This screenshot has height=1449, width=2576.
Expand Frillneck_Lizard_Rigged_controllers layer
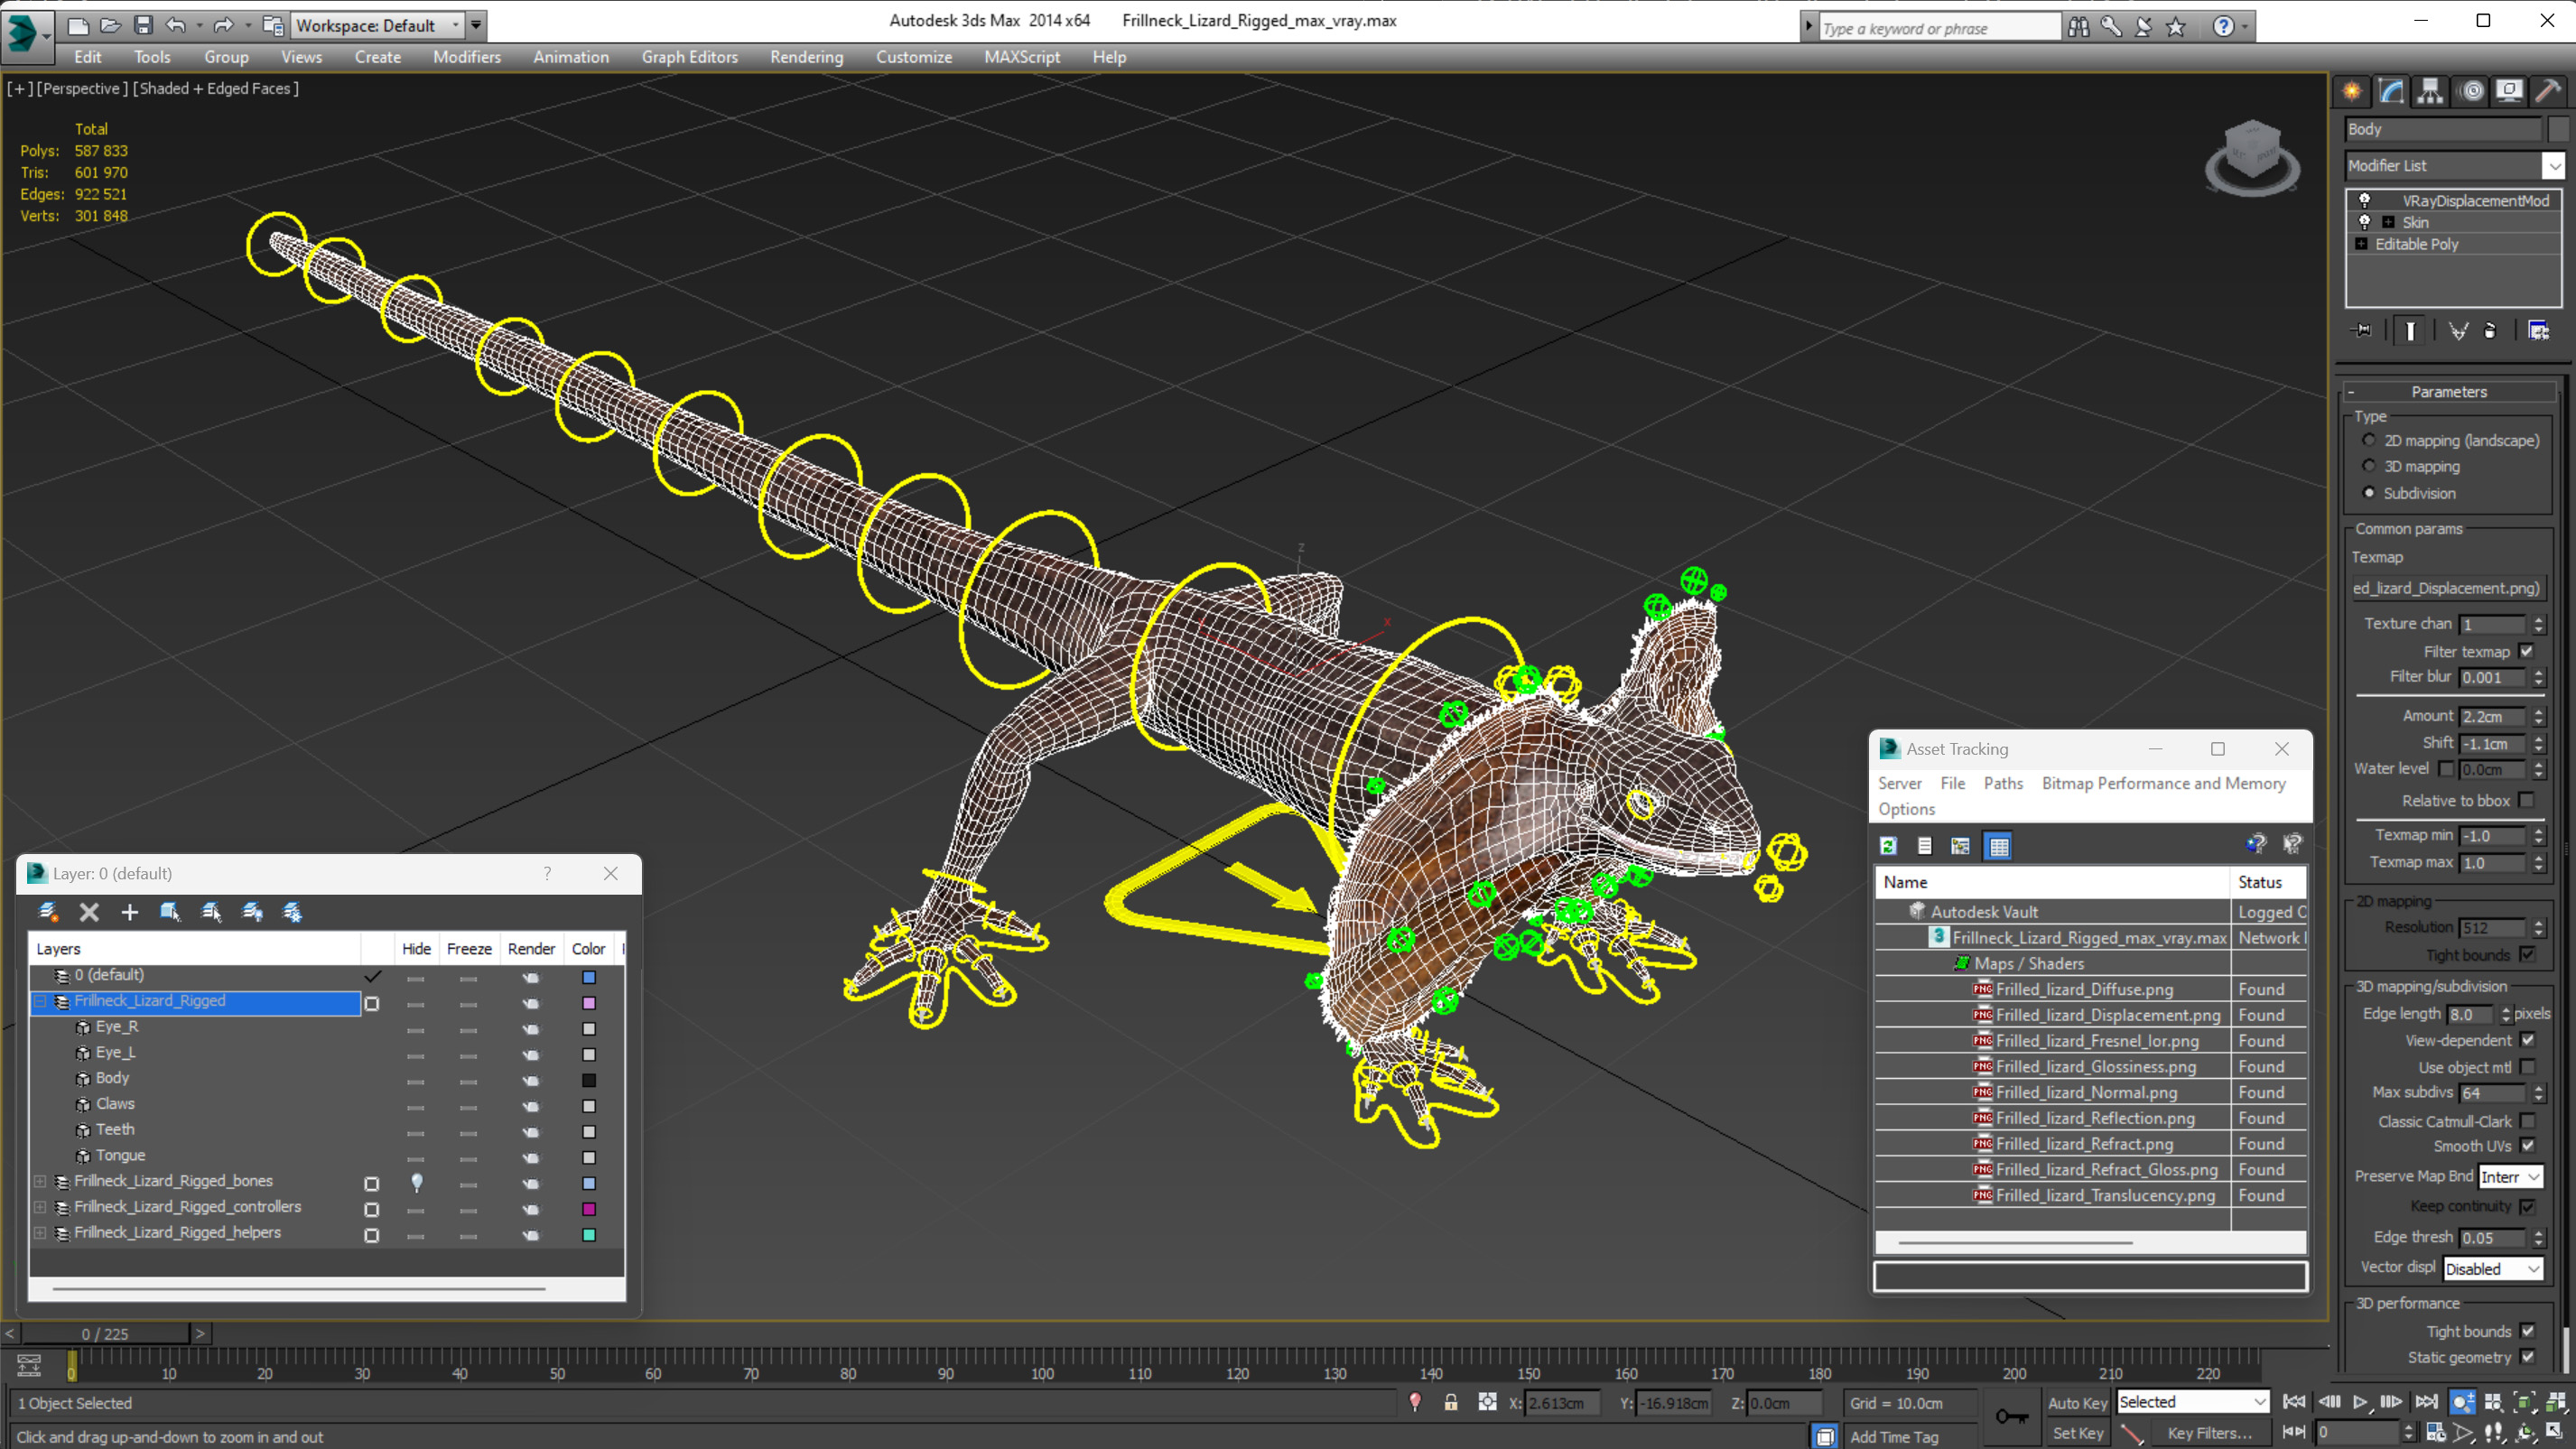[x=40, y=1207]
